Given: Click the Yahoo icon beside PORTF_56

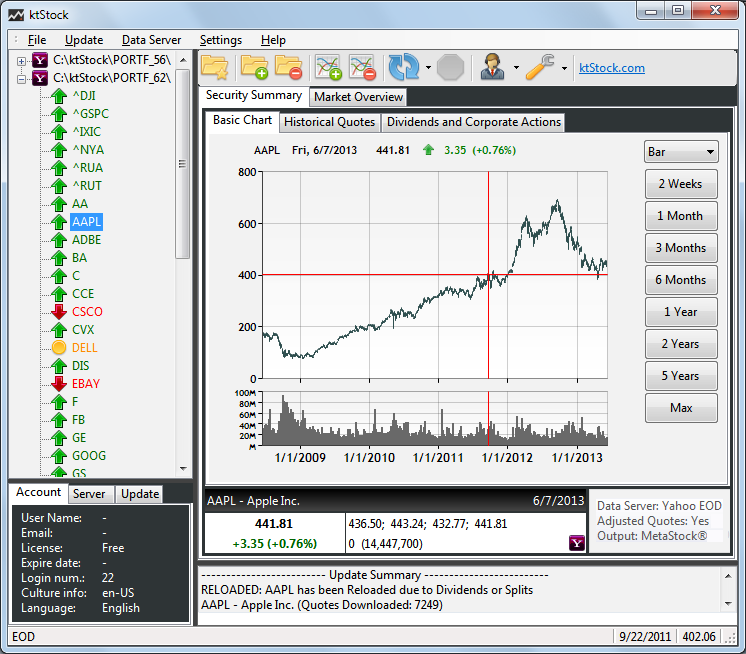Looking at the screenshot, I should coord(40,60).
